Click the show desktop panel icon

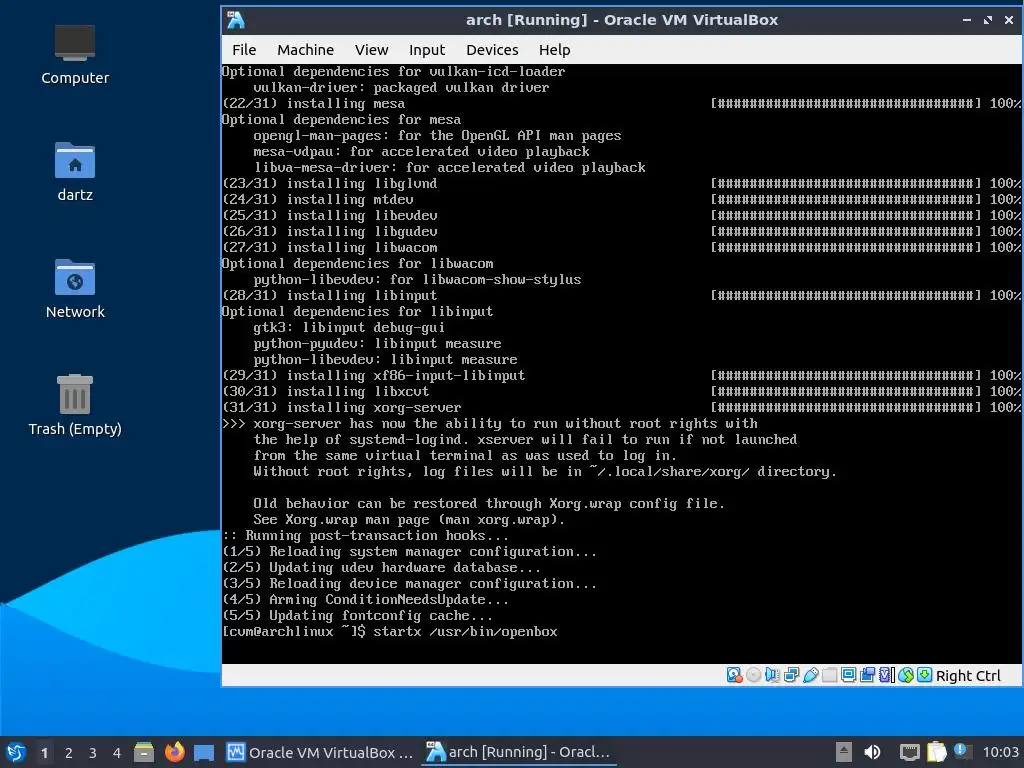tap(204, 752)
